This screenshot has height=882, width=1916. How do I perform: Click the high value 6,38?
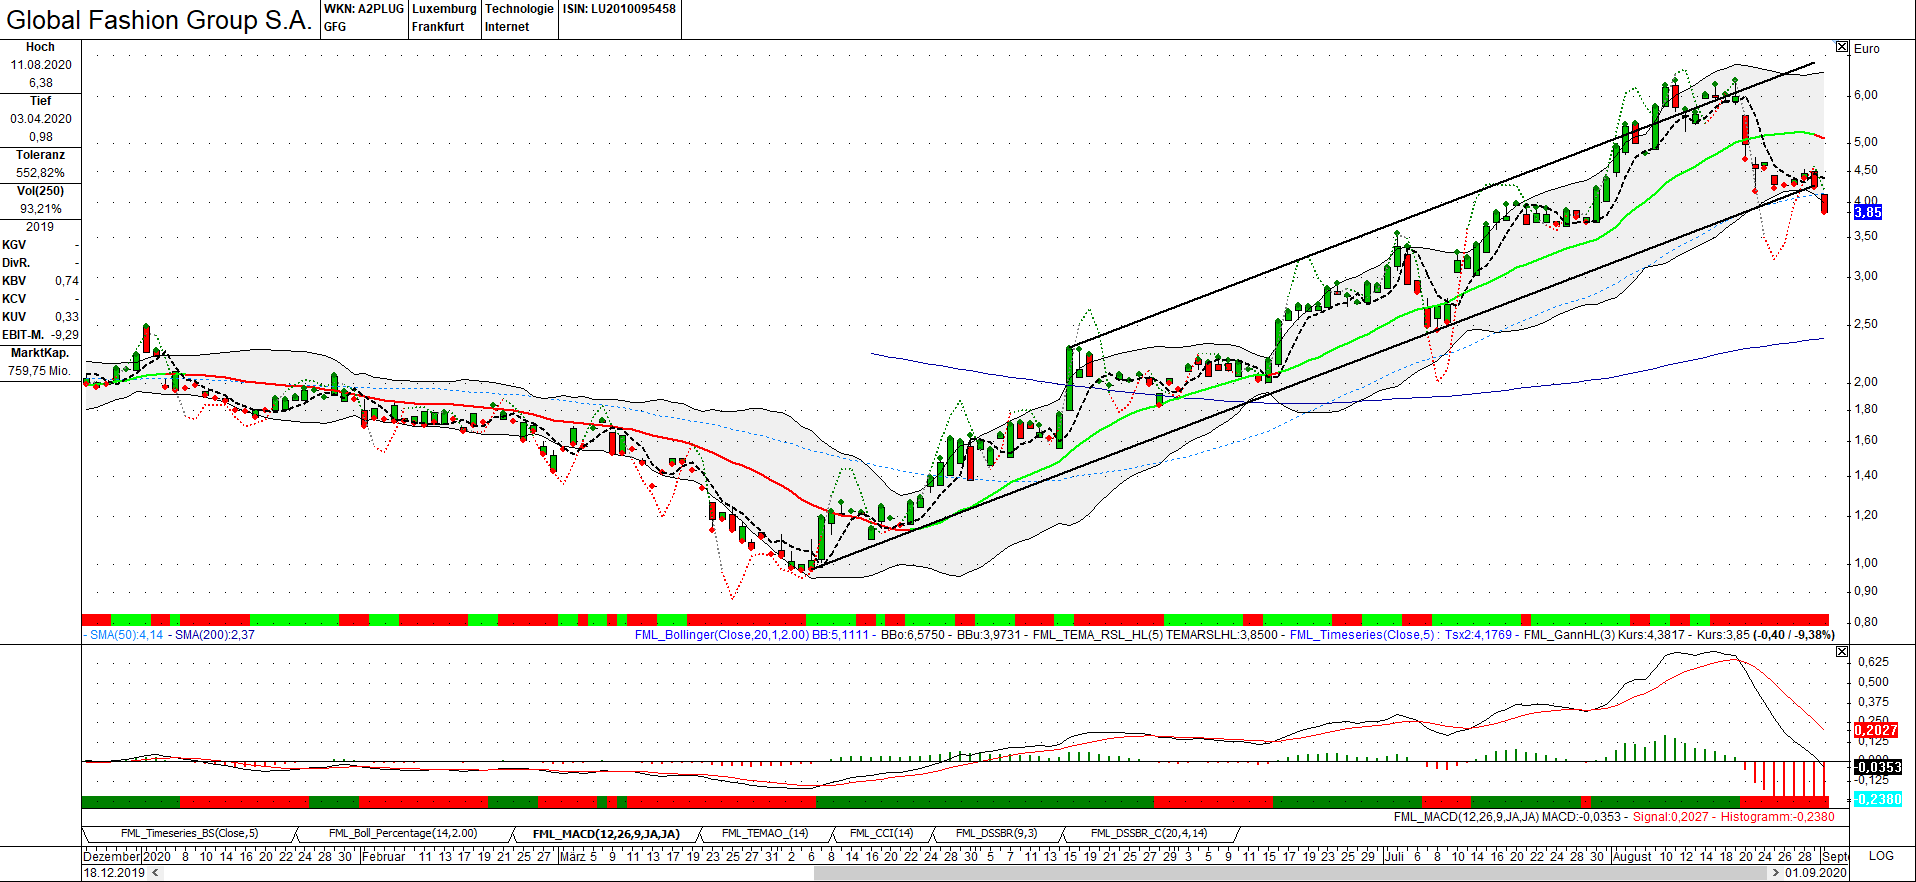coord(41,83)
